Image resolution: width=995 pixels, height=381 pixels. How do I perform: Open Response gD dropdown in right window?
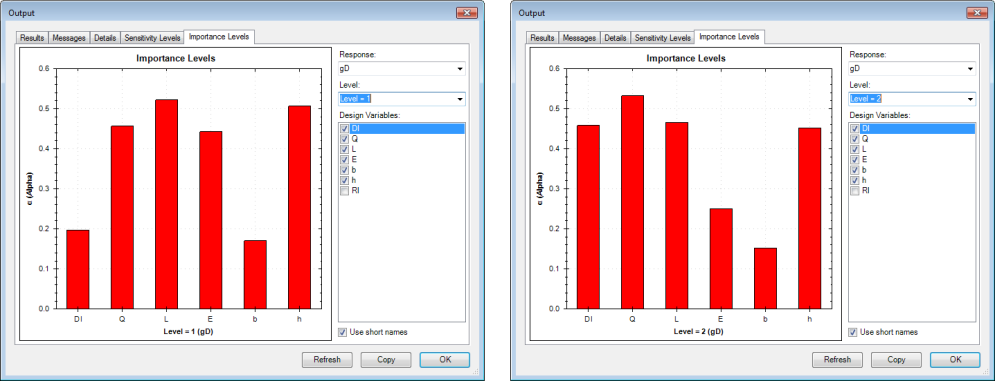[x=913, y=69]
